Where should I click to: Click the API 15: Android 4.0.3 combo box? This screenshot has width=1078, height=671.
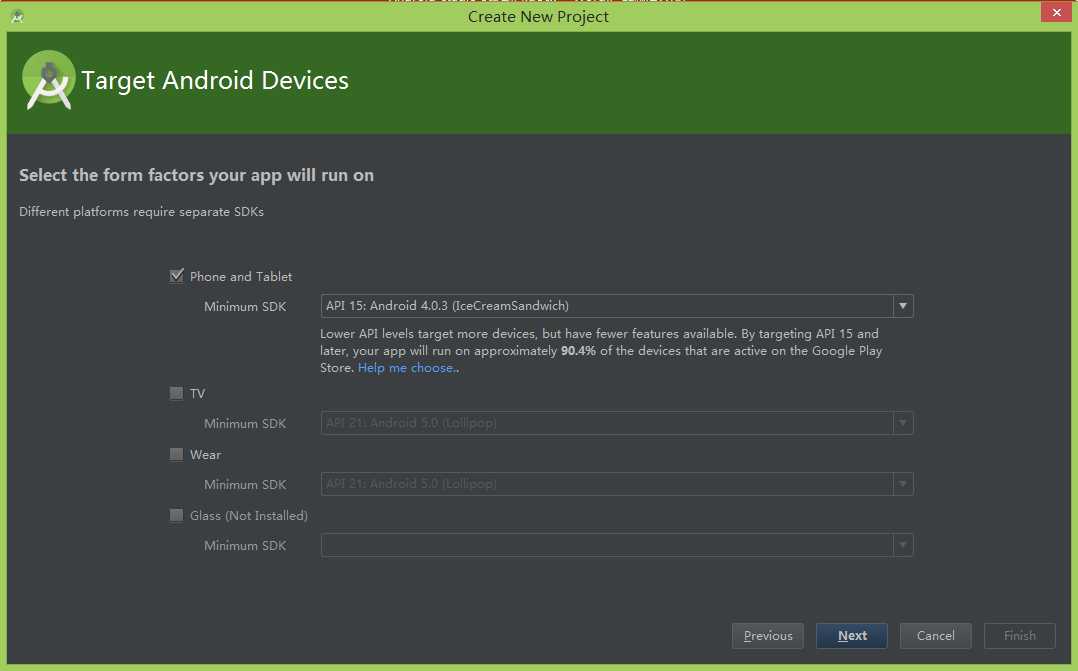[617, 306]
